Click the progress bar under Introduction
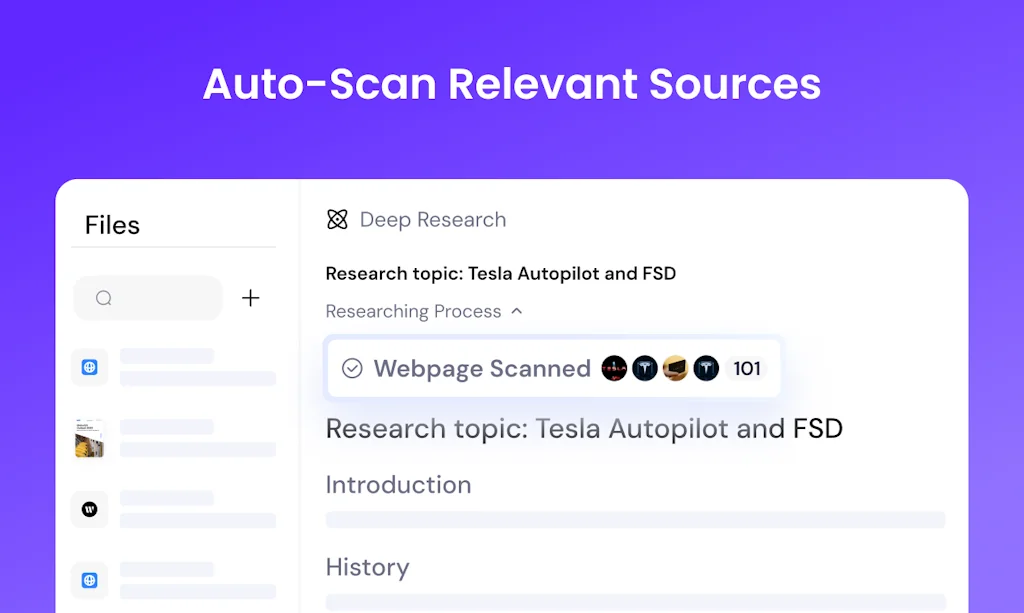This screenshot has height=613, width=1024. point(635,519)
